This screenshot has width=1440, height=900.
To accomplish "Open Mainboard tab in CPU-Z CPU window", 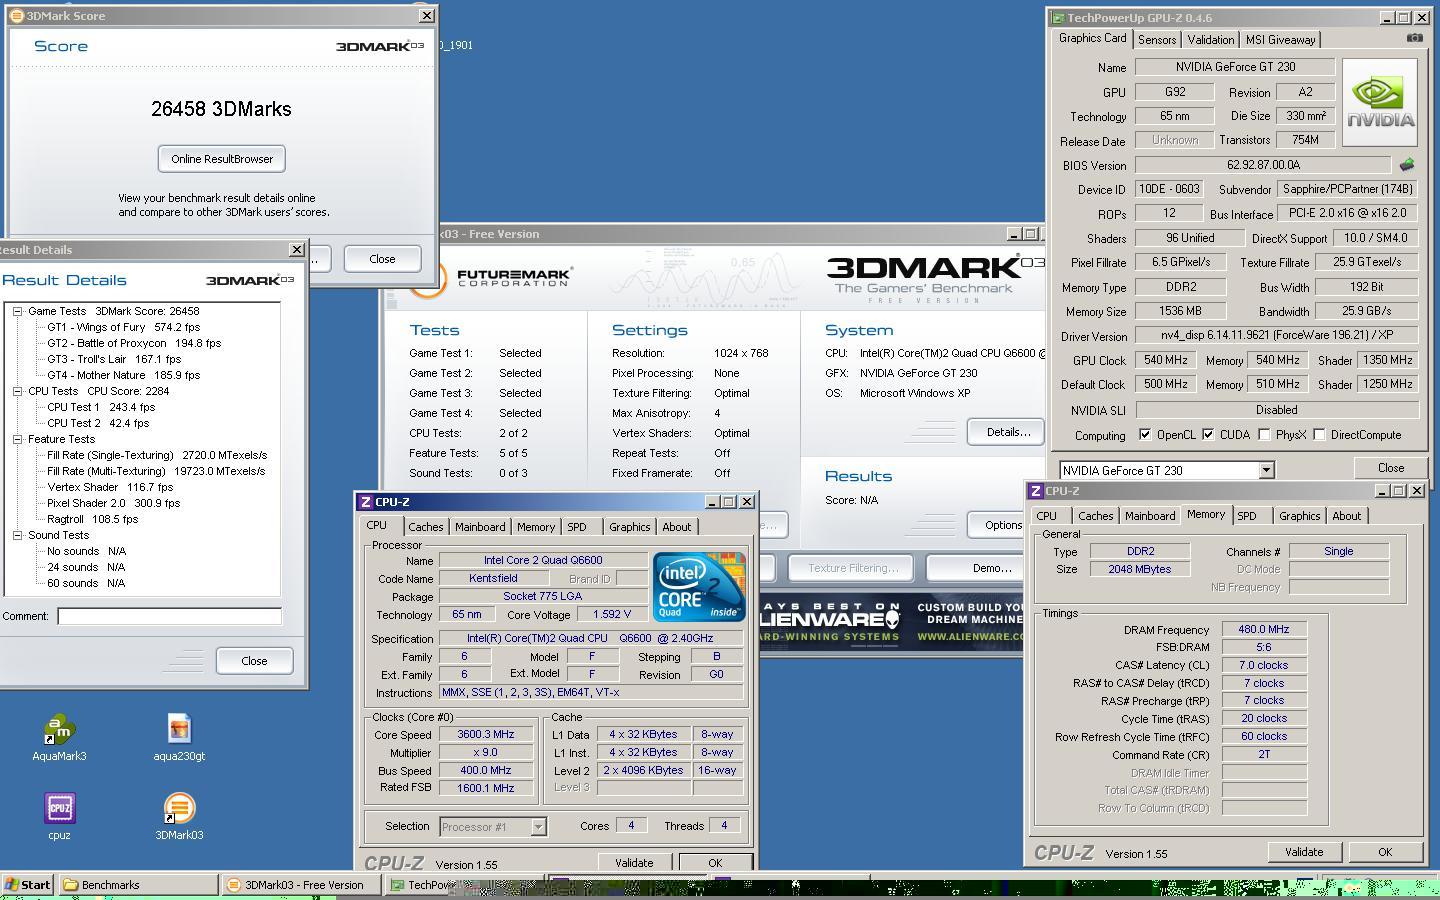I will (x=480, y=527).
